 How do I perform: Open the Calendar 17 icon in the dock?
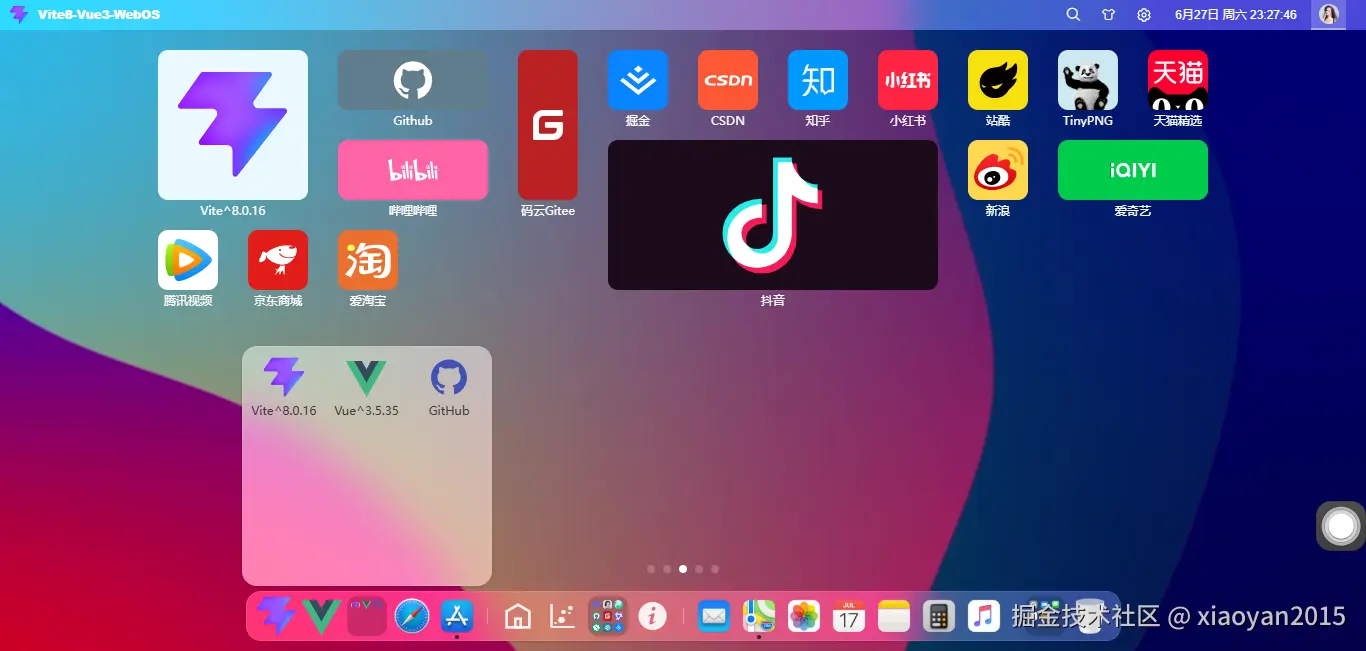(848, 616)
